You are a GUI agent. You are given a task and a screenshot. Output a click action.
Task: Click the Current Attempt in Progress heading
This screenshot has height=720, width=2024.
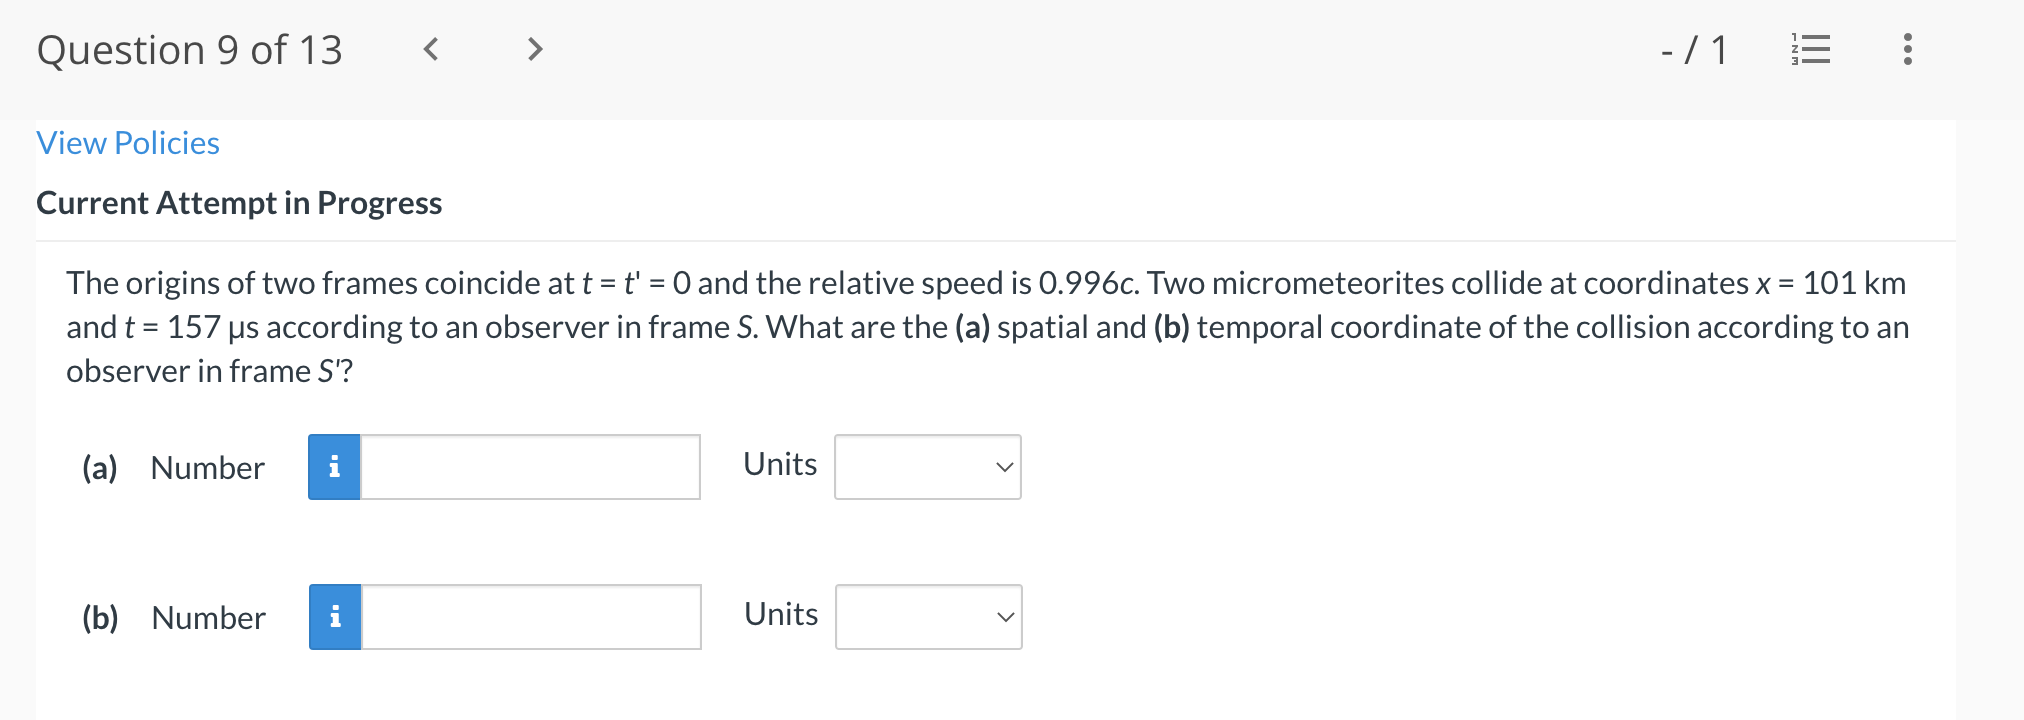[239, 203]
